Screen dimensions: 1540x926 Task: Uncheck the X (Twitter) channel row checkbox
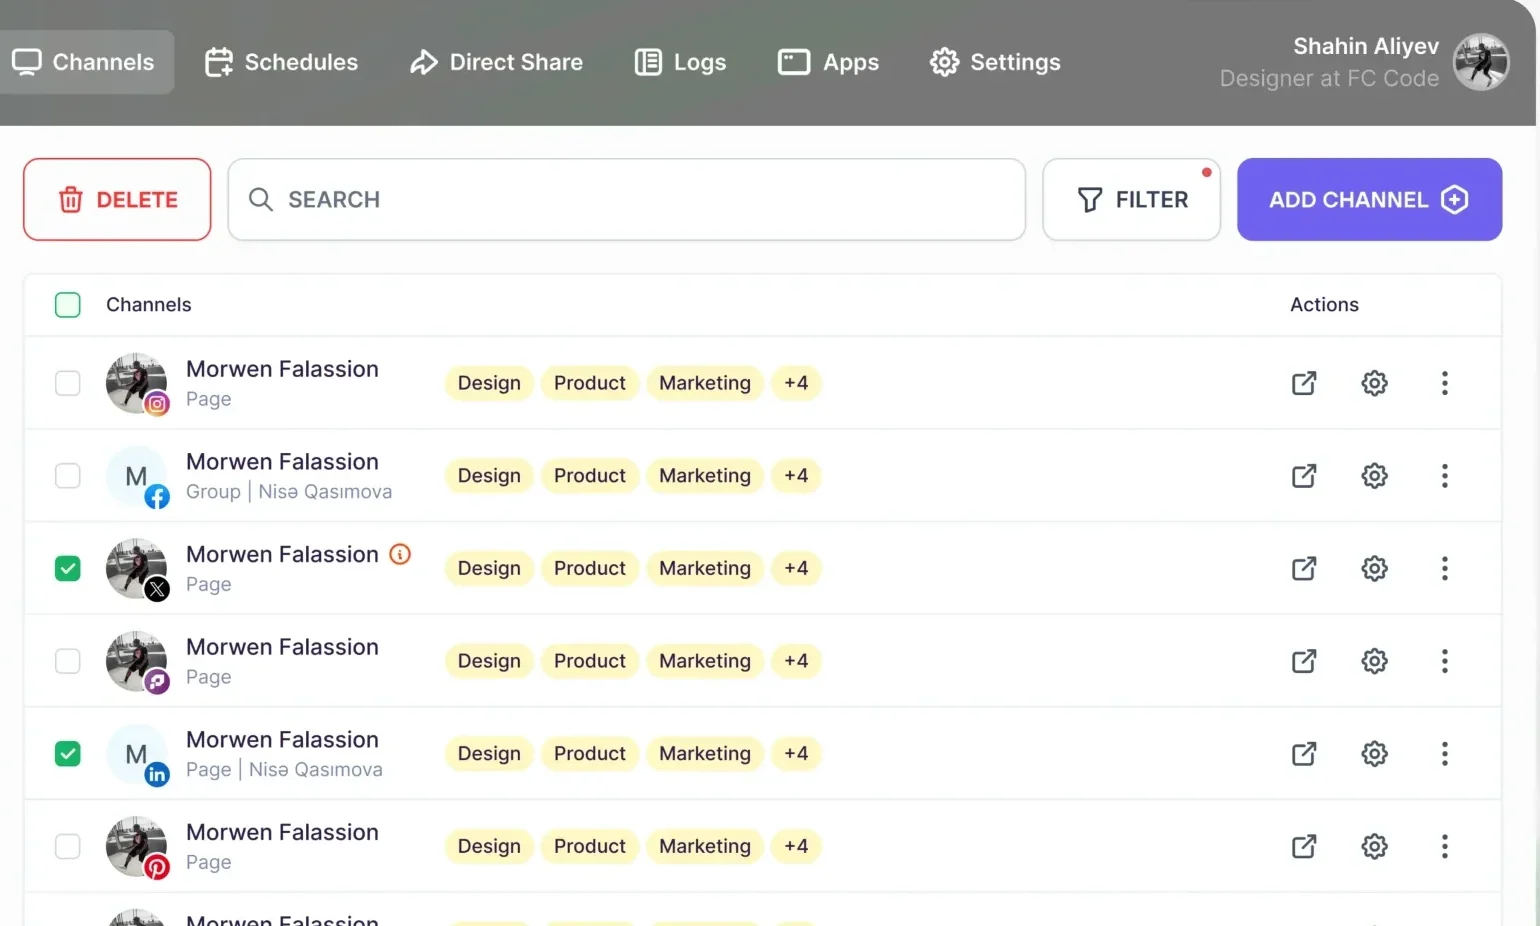click(68, 568)
